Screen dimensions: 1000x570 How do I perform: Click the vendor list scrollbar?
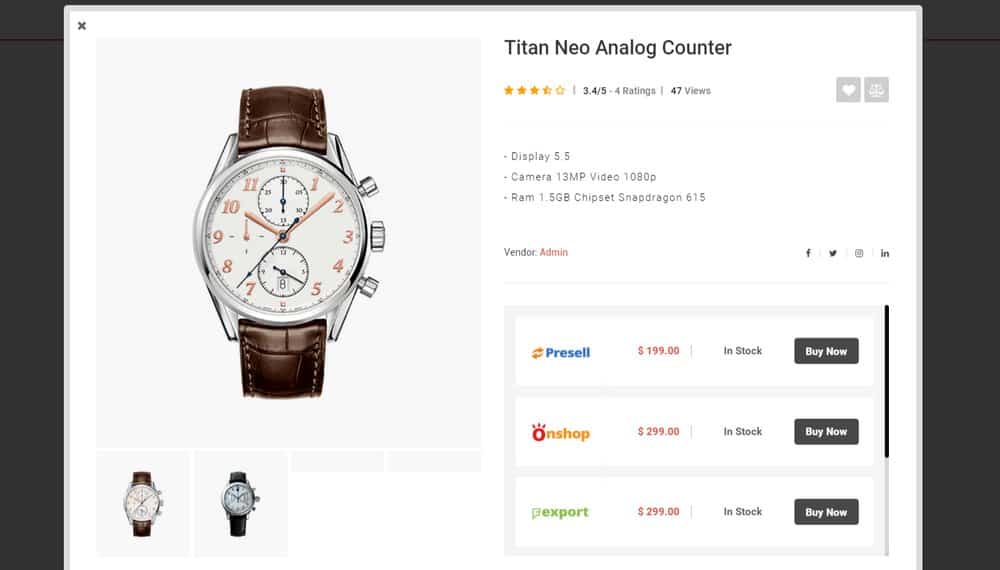(886, 381)
